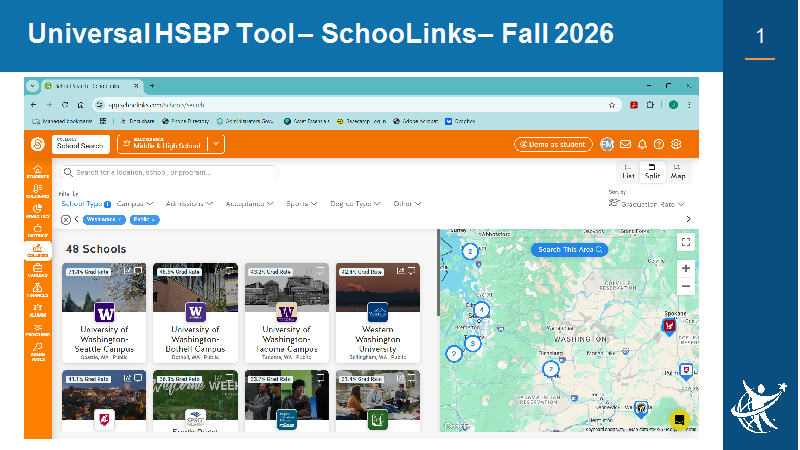This screenshot has height=450, width=800.
Task: Open the Managed bookmarks folder
Action: (62, 121)
